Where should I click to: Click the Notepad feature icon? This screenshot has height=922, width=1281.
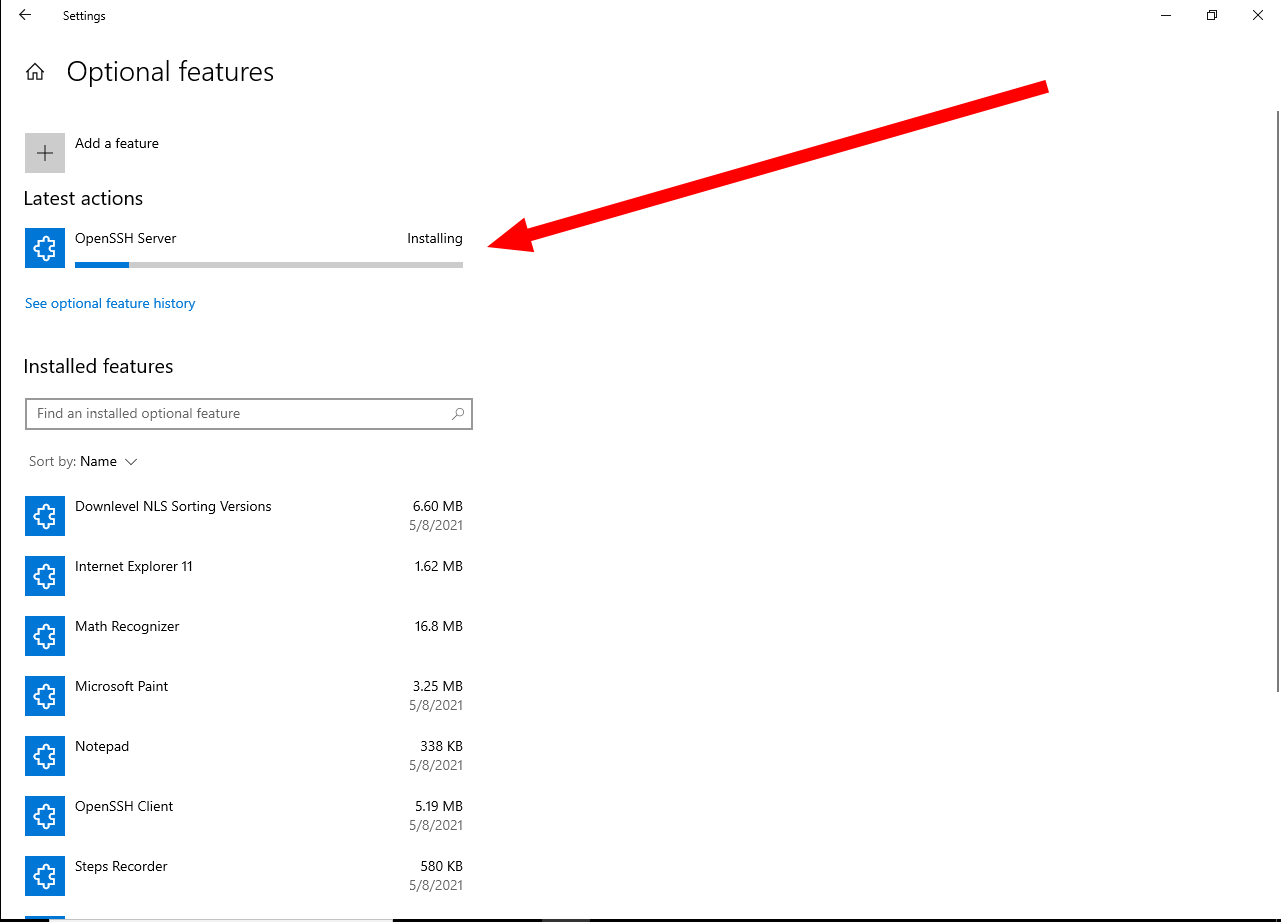[45, 756]
